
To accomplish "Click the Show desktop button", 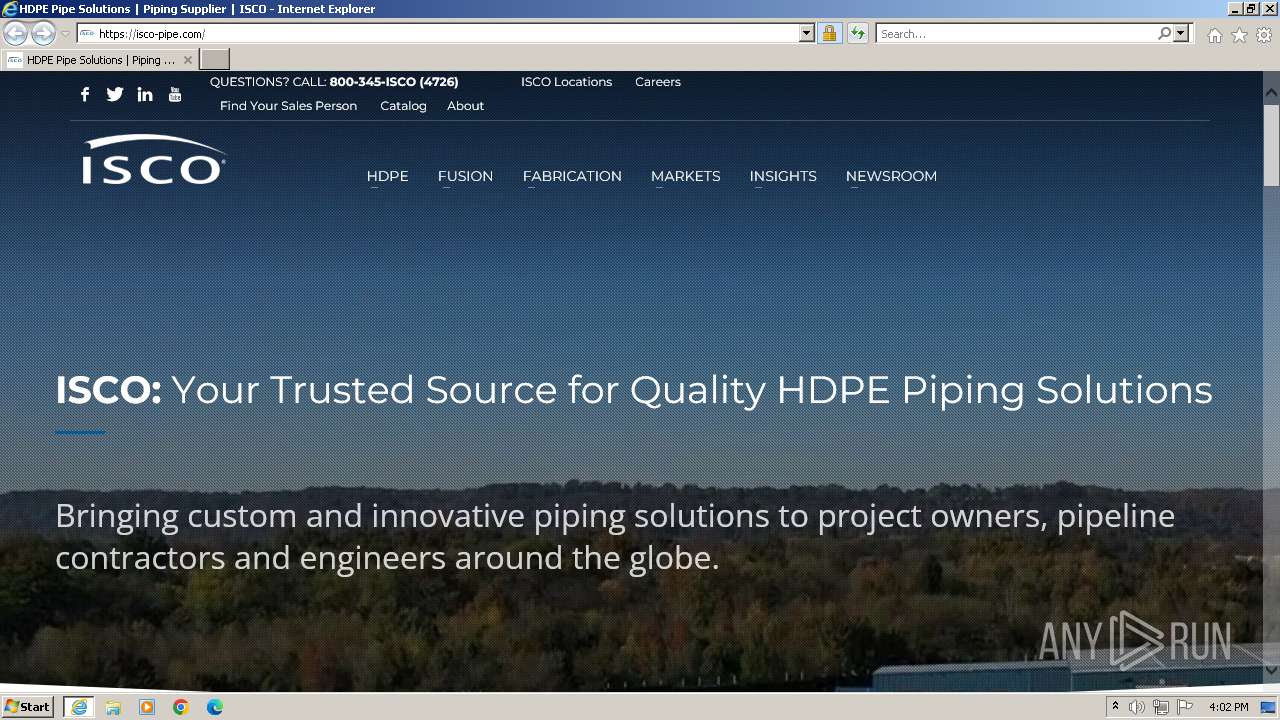I will click(x=1269, y=707).
